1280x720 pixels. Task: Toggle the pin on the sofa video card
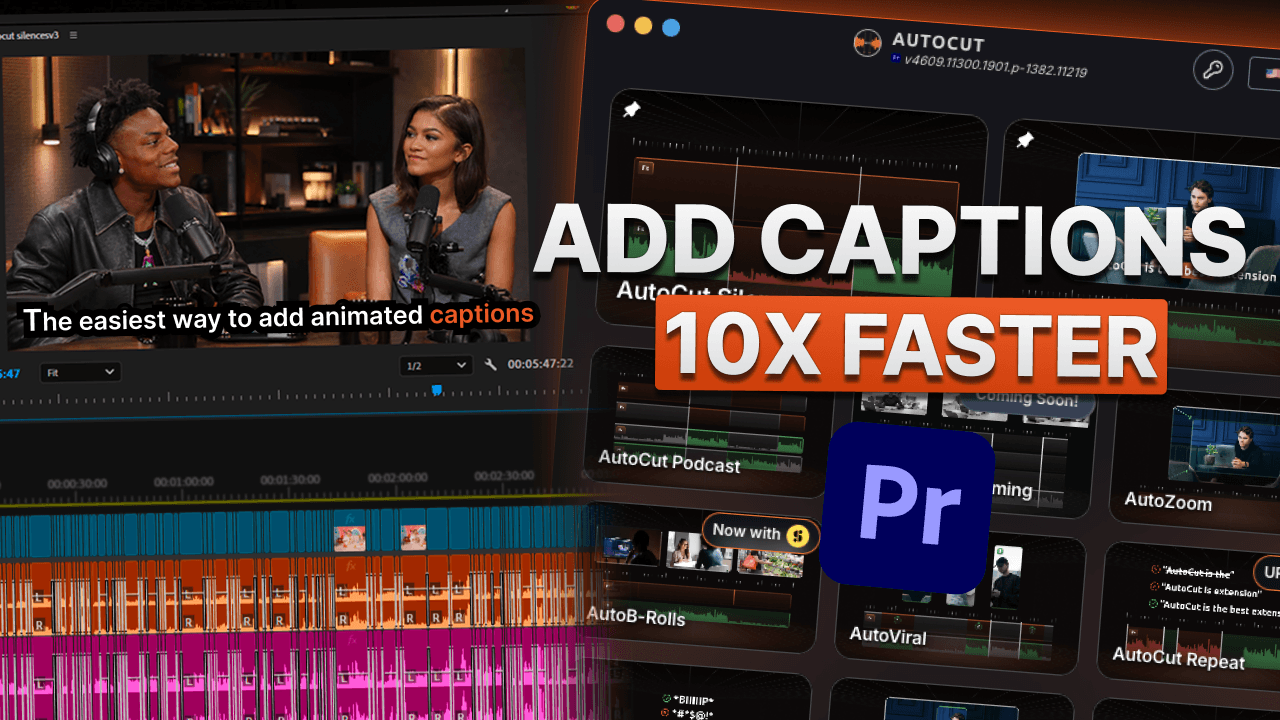coord(1024,141)
